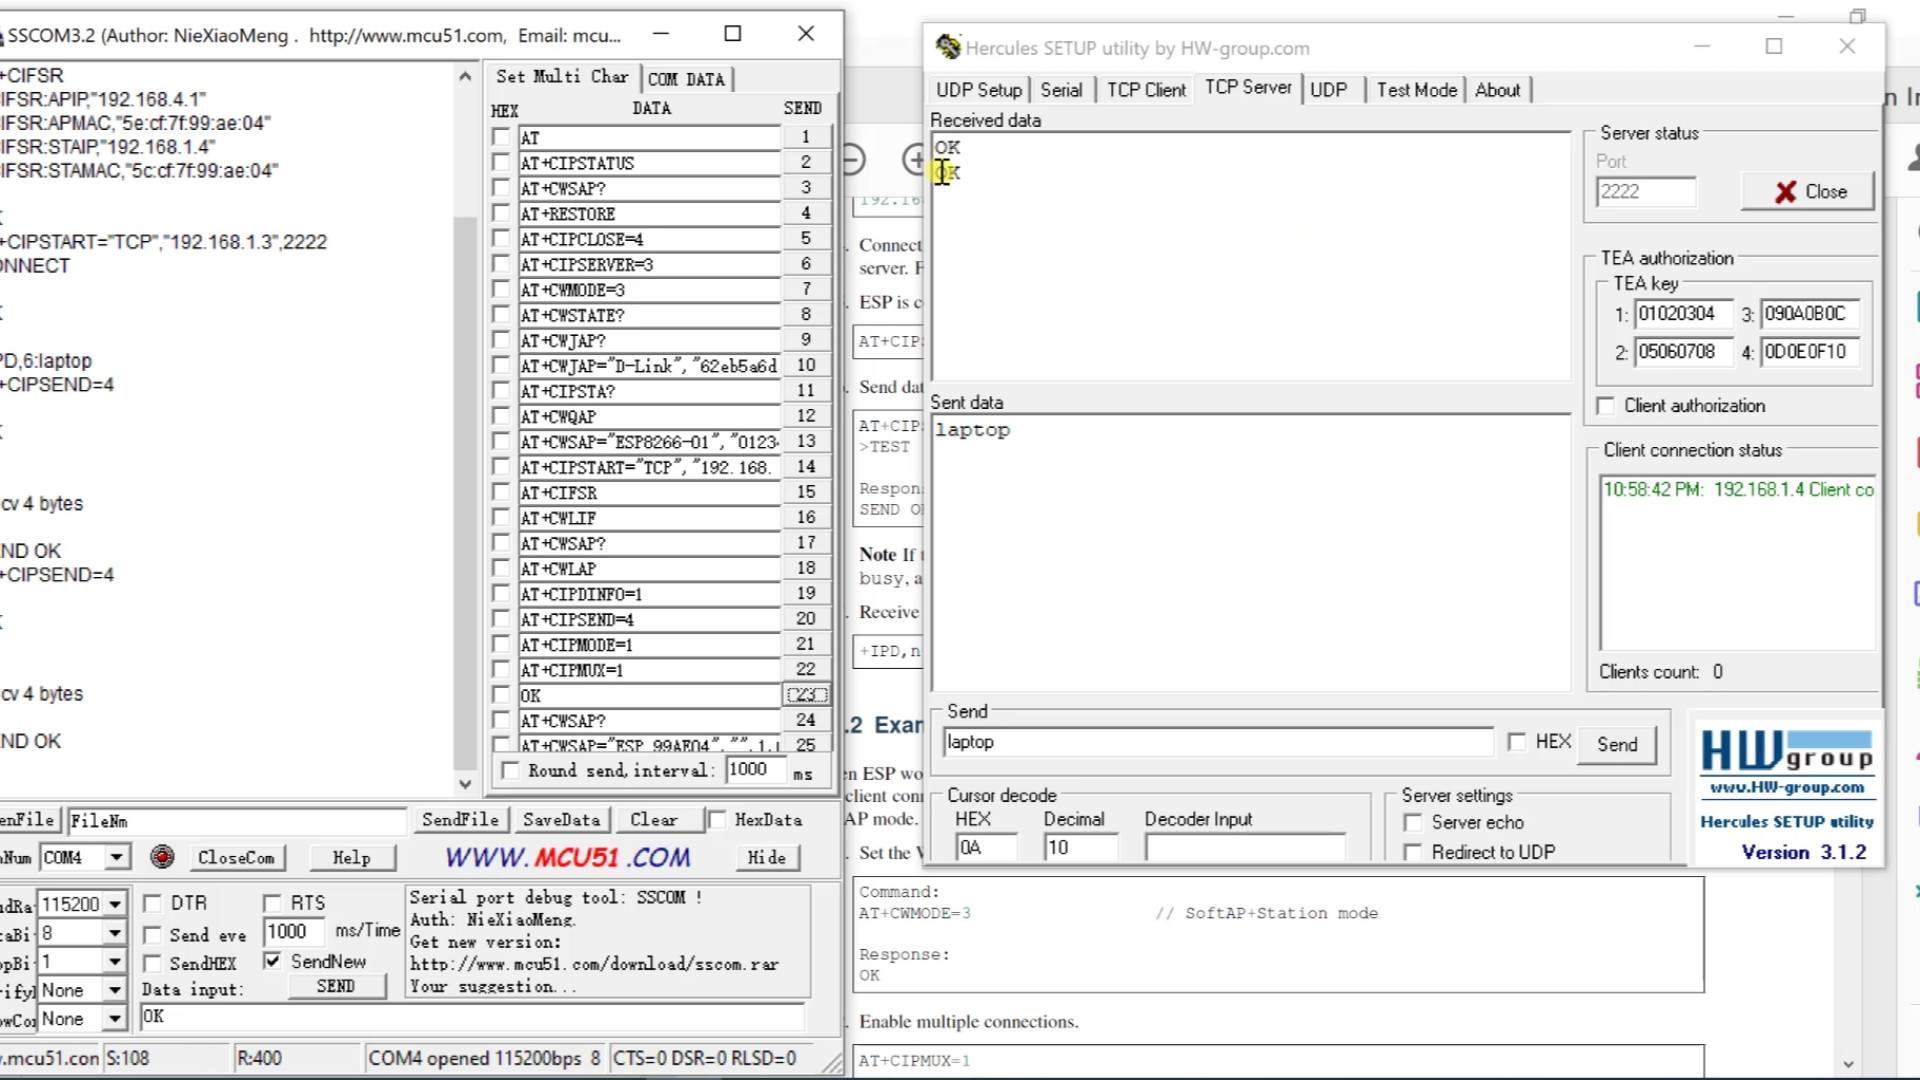Enable the Server echo checkbox
Image resolution: width=1920 pixels, height=1080 pixels.
click(x=1413, y=822)
